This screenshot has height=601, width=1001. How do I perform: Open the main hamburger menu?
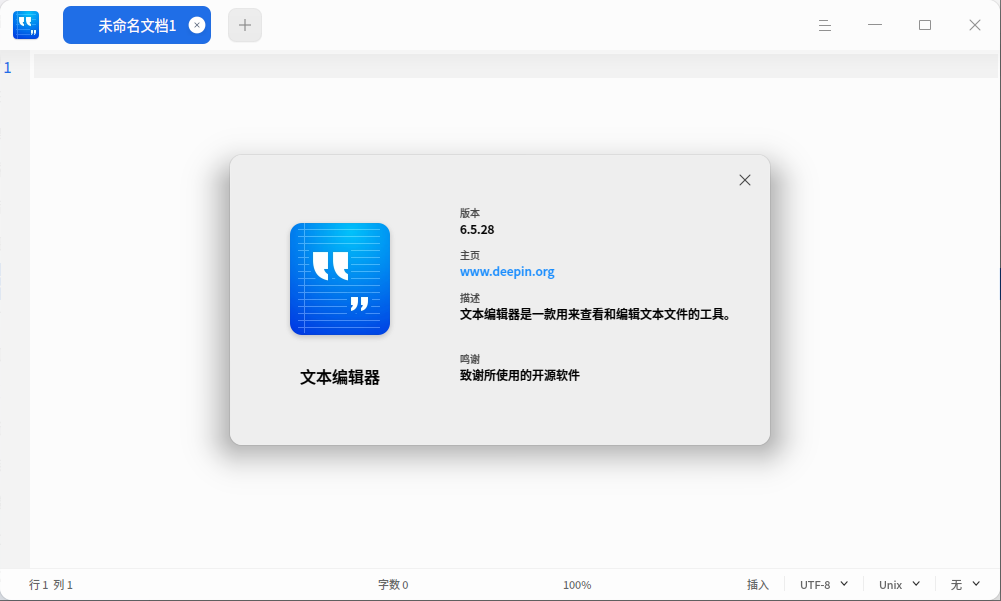[825, 25]
